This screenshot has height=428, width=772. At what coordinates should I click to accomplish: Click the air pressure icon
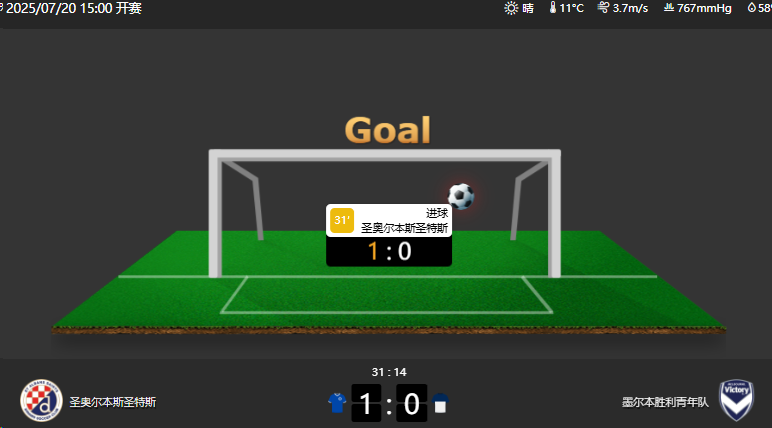click(669, 7)
